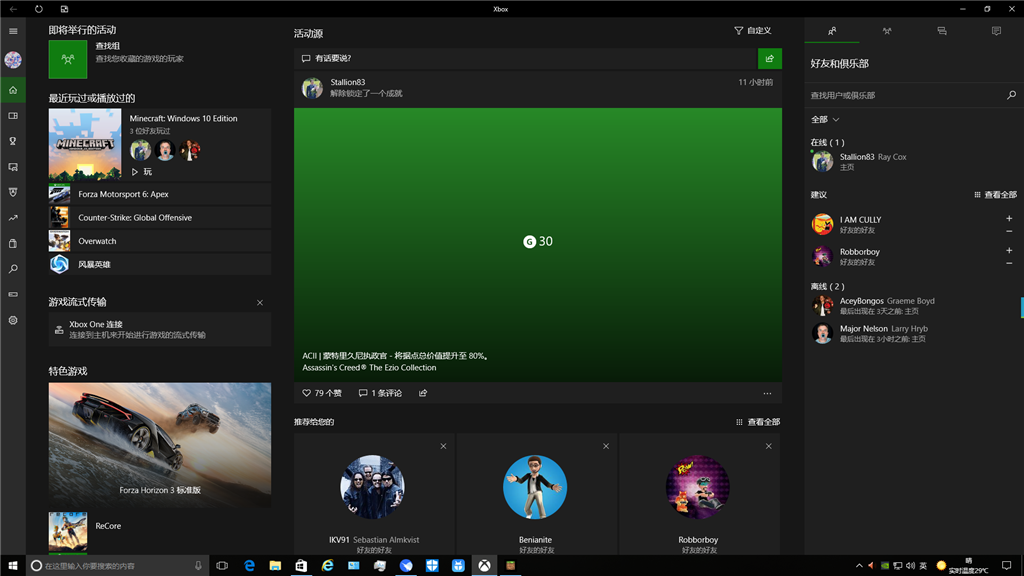Image resolution: width=1024 pixels, height=576 pixels.
Task: Switch to the Messages tab in right panel
Action: 942,31
